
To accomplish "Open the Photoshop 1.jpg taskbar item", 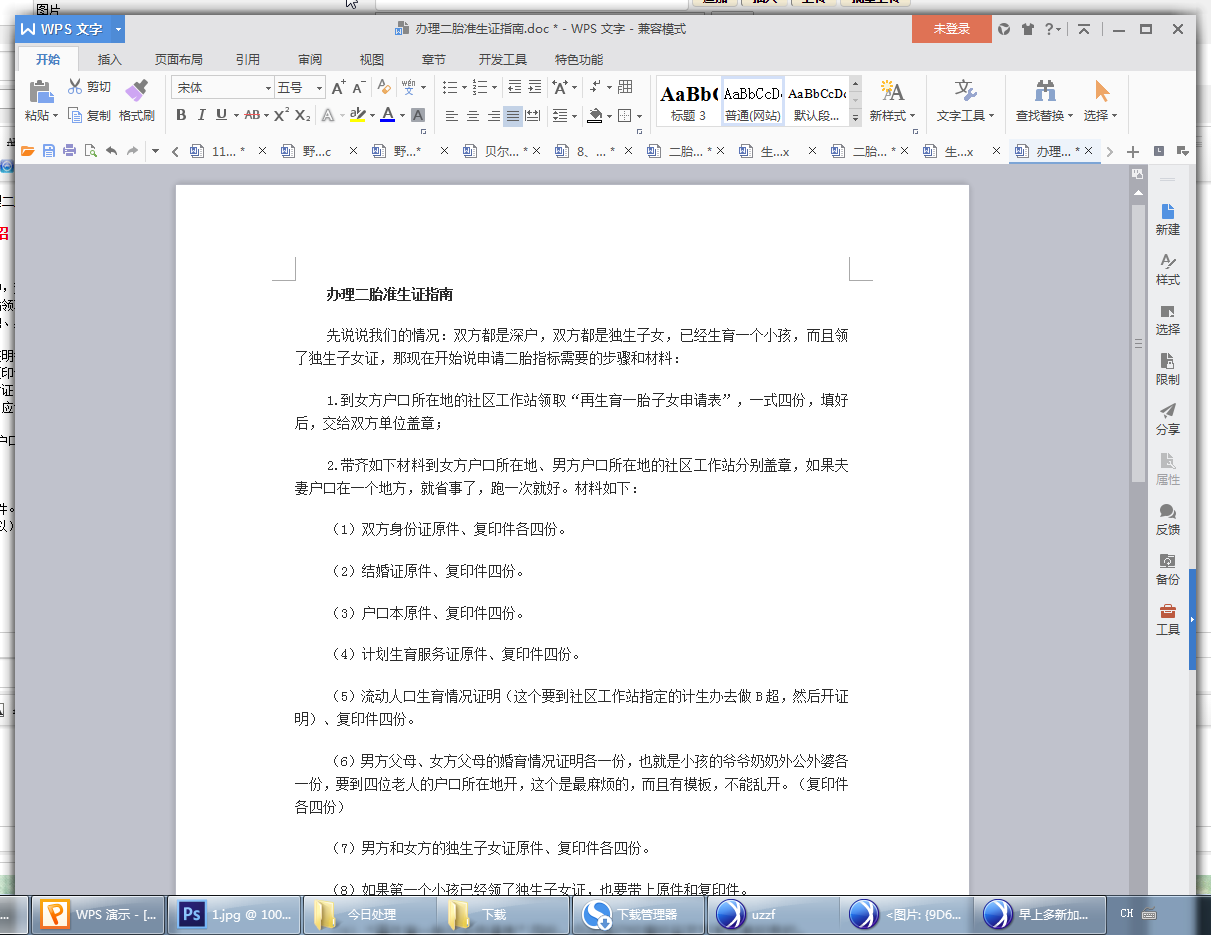I will (234, 914).
